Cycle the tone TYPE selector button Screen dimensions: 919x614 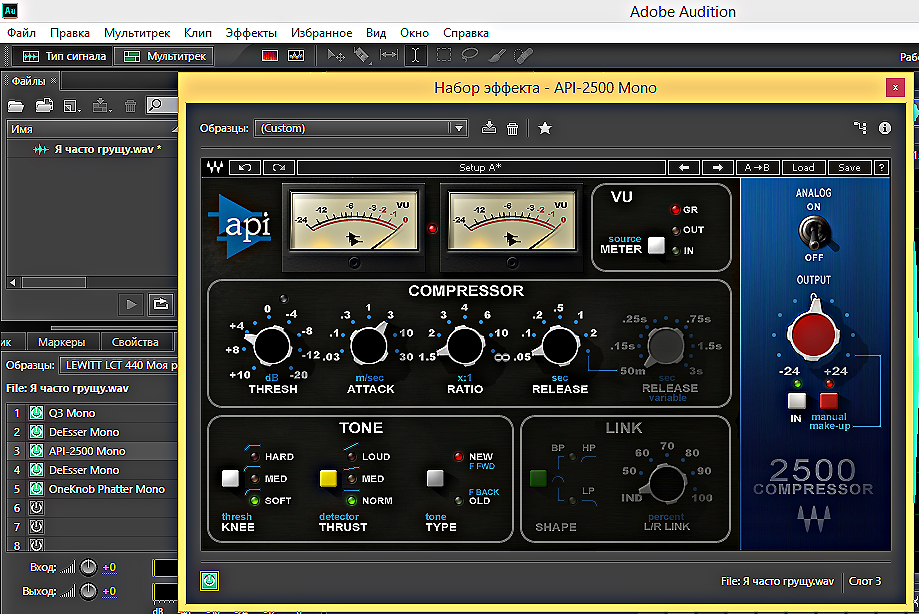435,478
